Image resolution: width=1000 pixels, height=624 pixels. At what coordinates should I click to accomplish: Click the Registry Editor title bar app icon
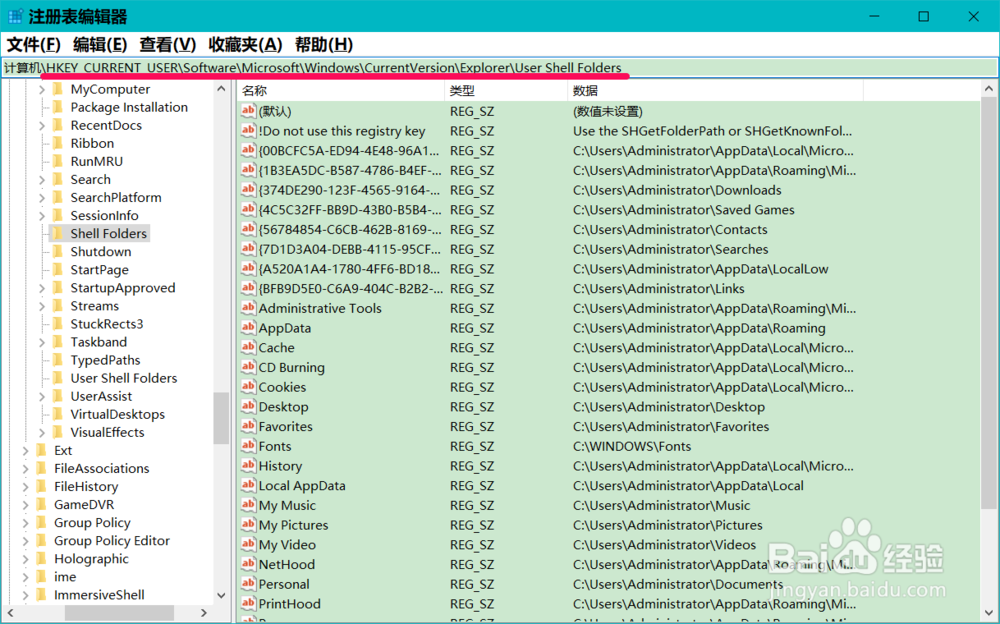15,16
